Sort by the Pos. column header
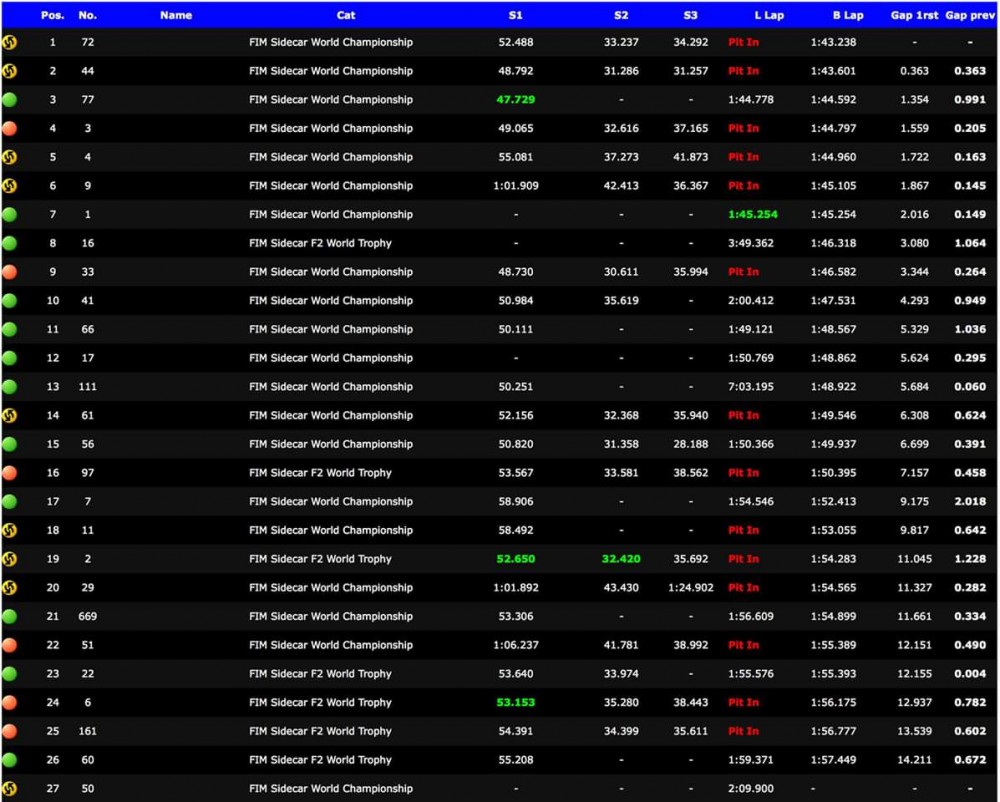Viewport: 1000px width, 802px height. [x=52, y=15]
